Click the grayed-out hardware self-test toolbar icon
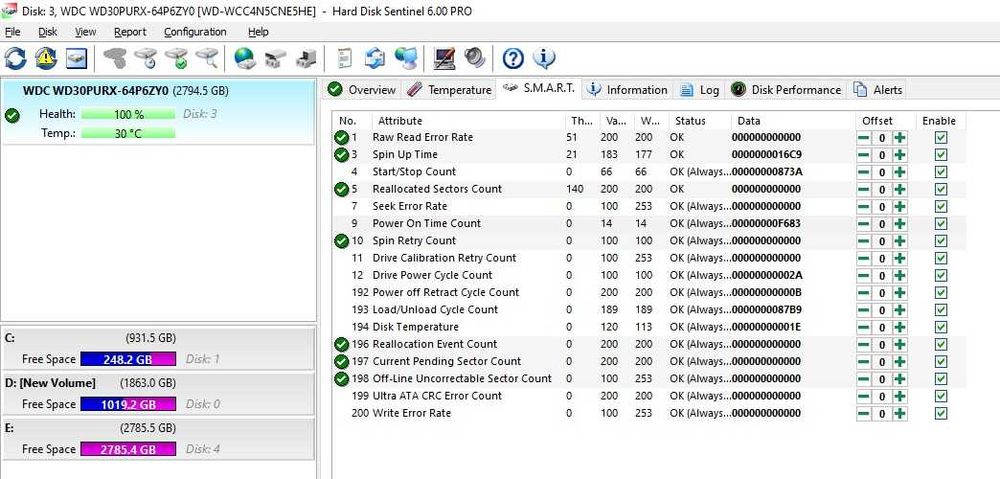Screen dimensions: 1000x479 click(115, 58)
